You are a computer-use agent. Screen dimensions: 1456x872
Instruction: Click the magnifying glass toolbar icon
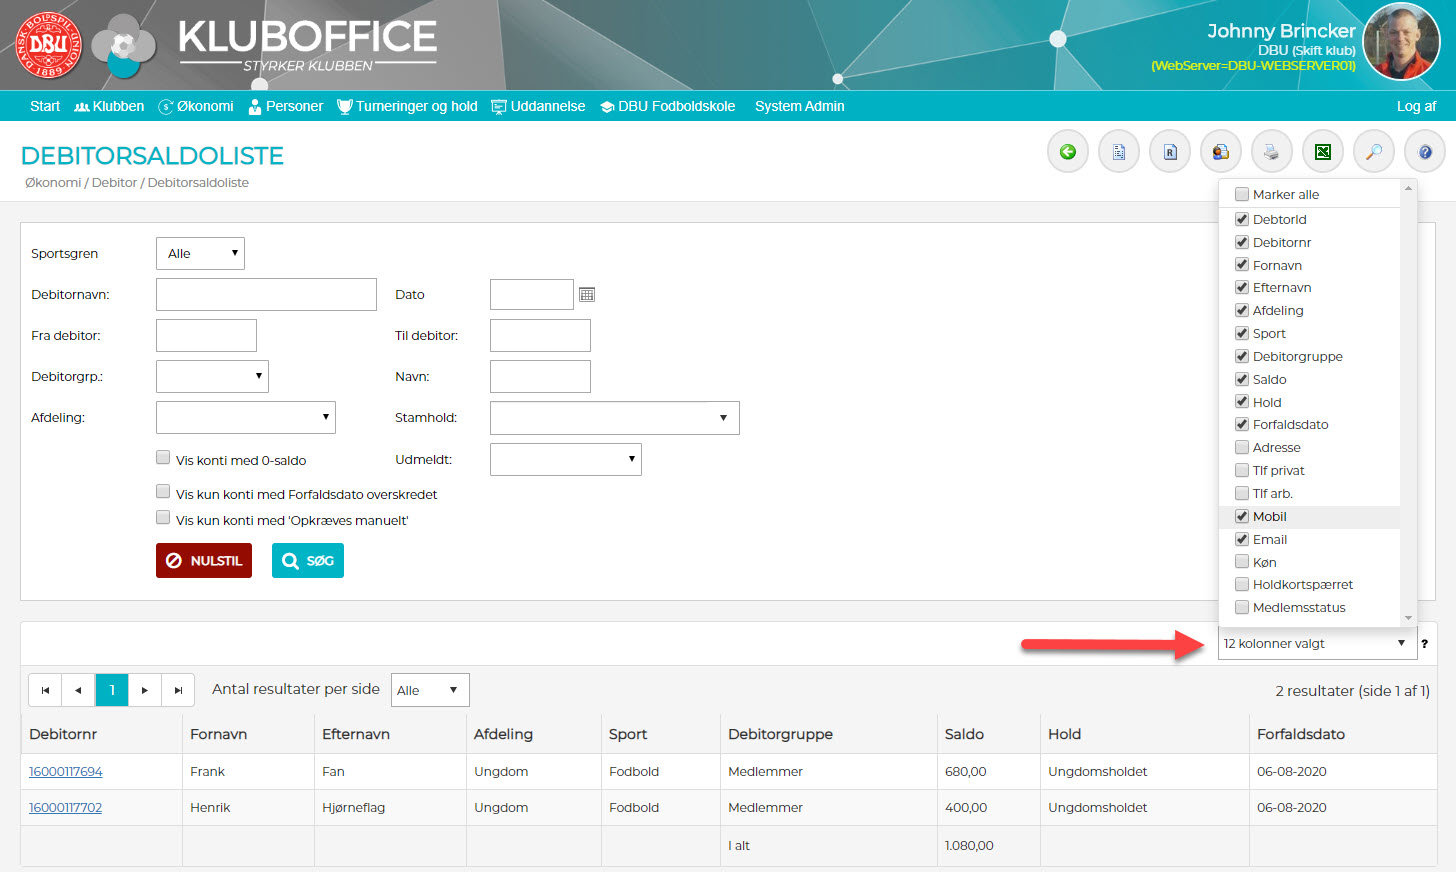click(x=1374, y=152)
